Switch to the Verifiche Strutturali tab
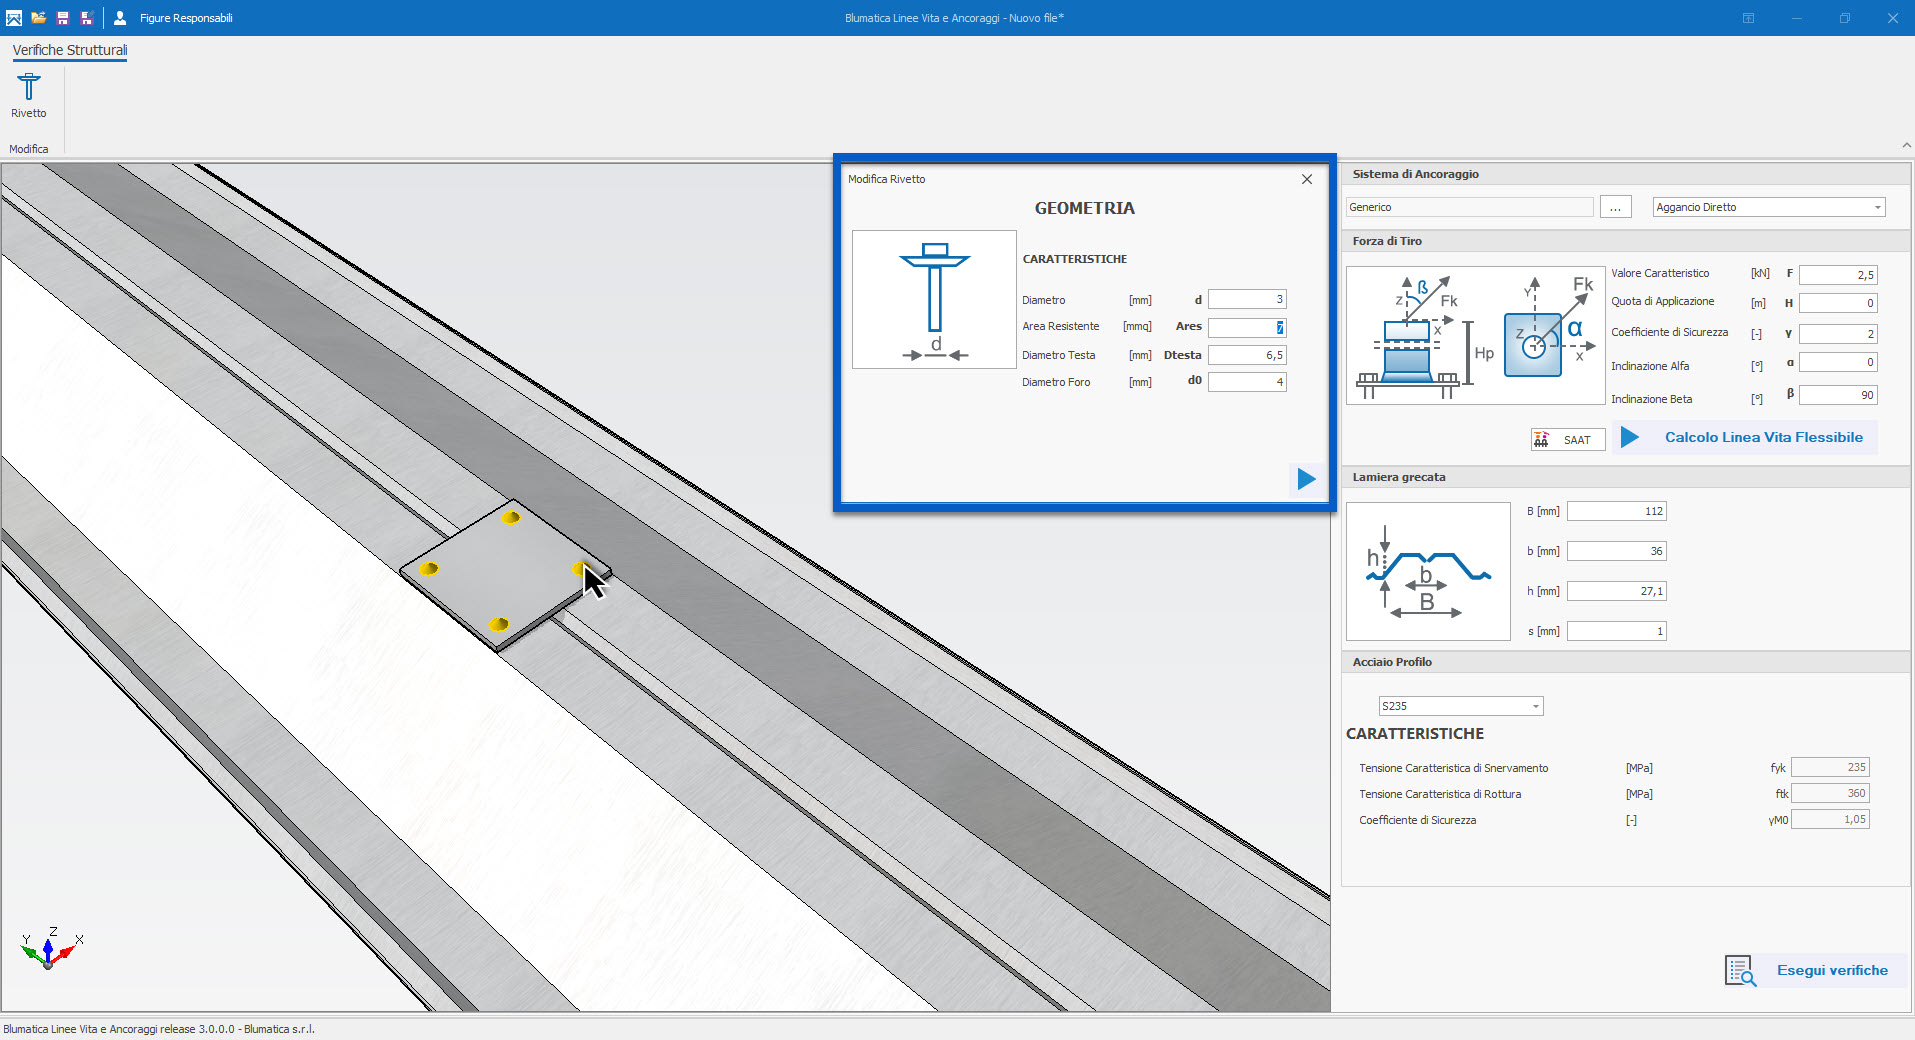 (70, 50)
